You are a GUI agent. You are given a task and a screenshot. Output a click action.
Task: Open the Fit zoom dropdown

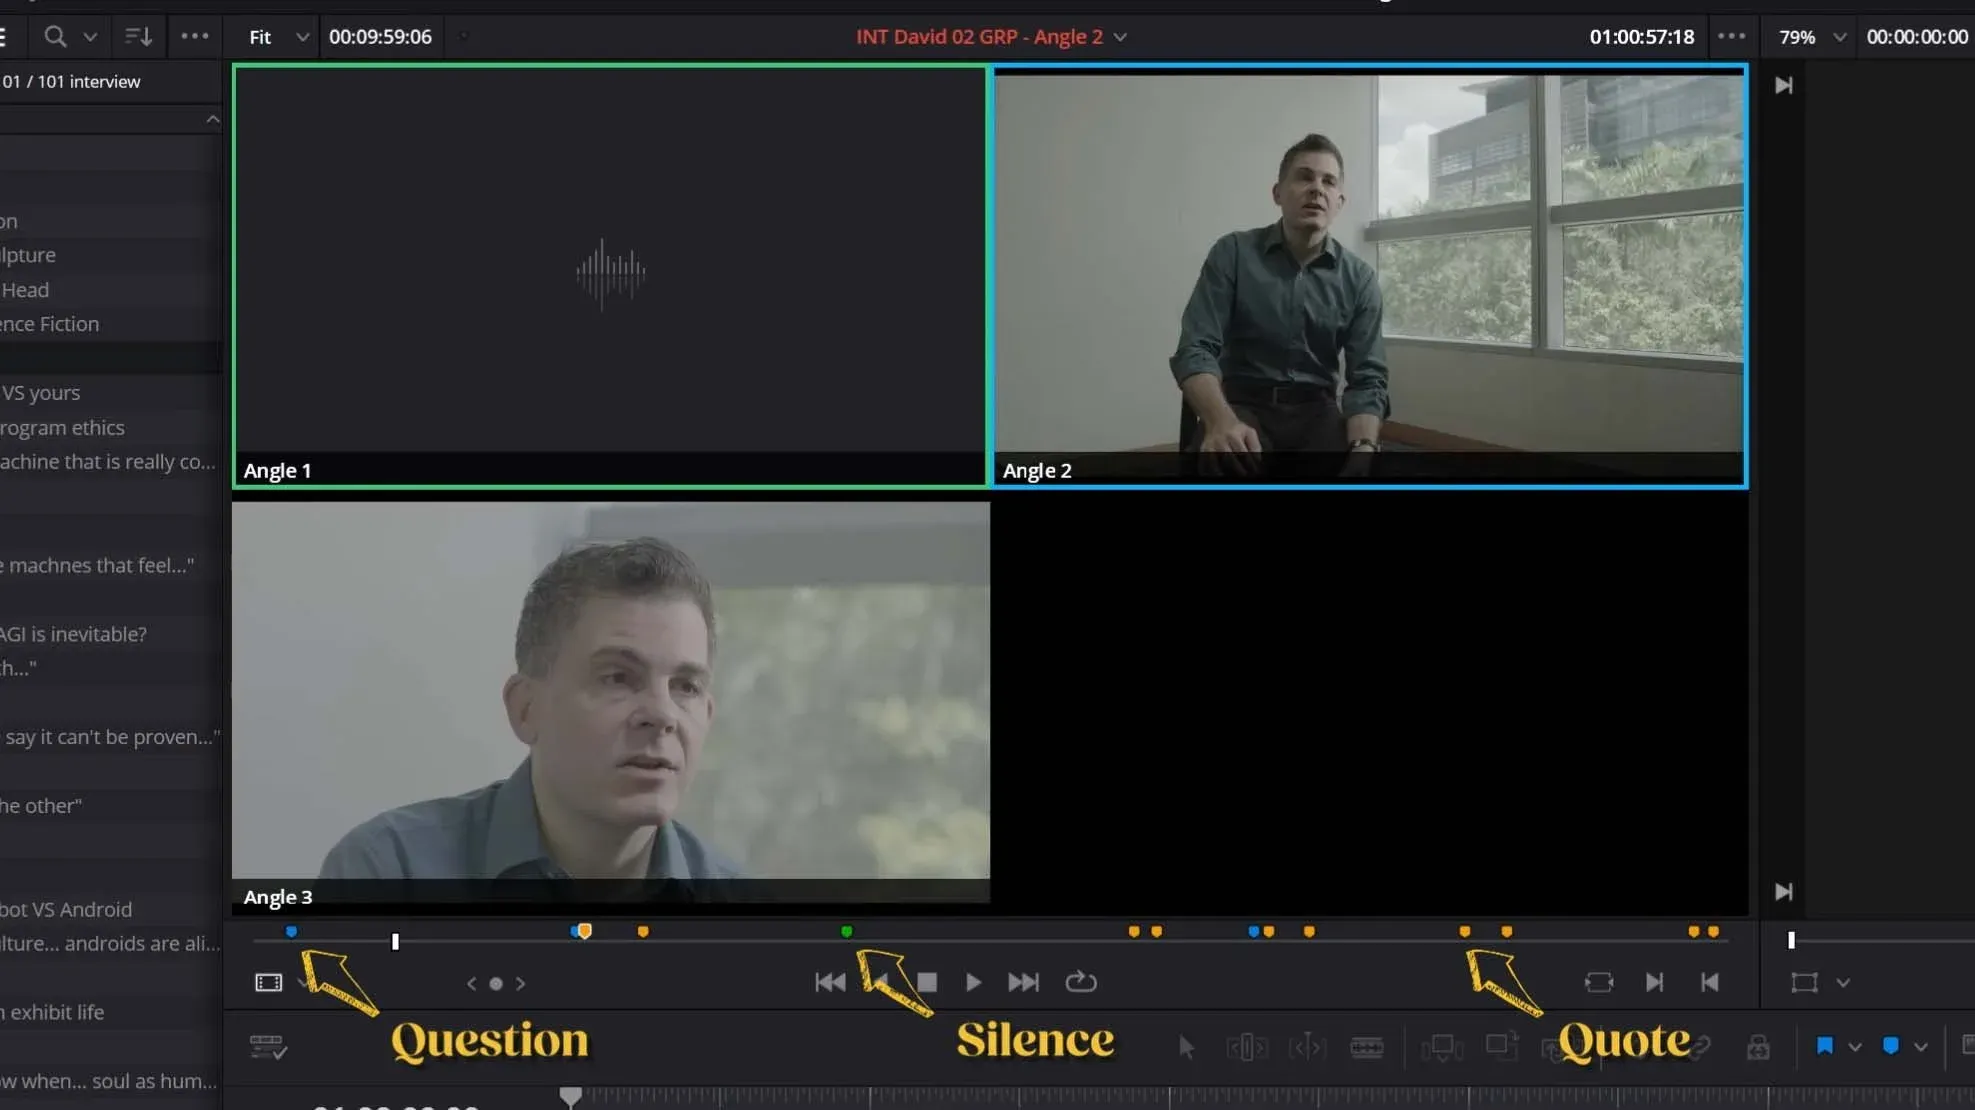(x=278, y=37)
